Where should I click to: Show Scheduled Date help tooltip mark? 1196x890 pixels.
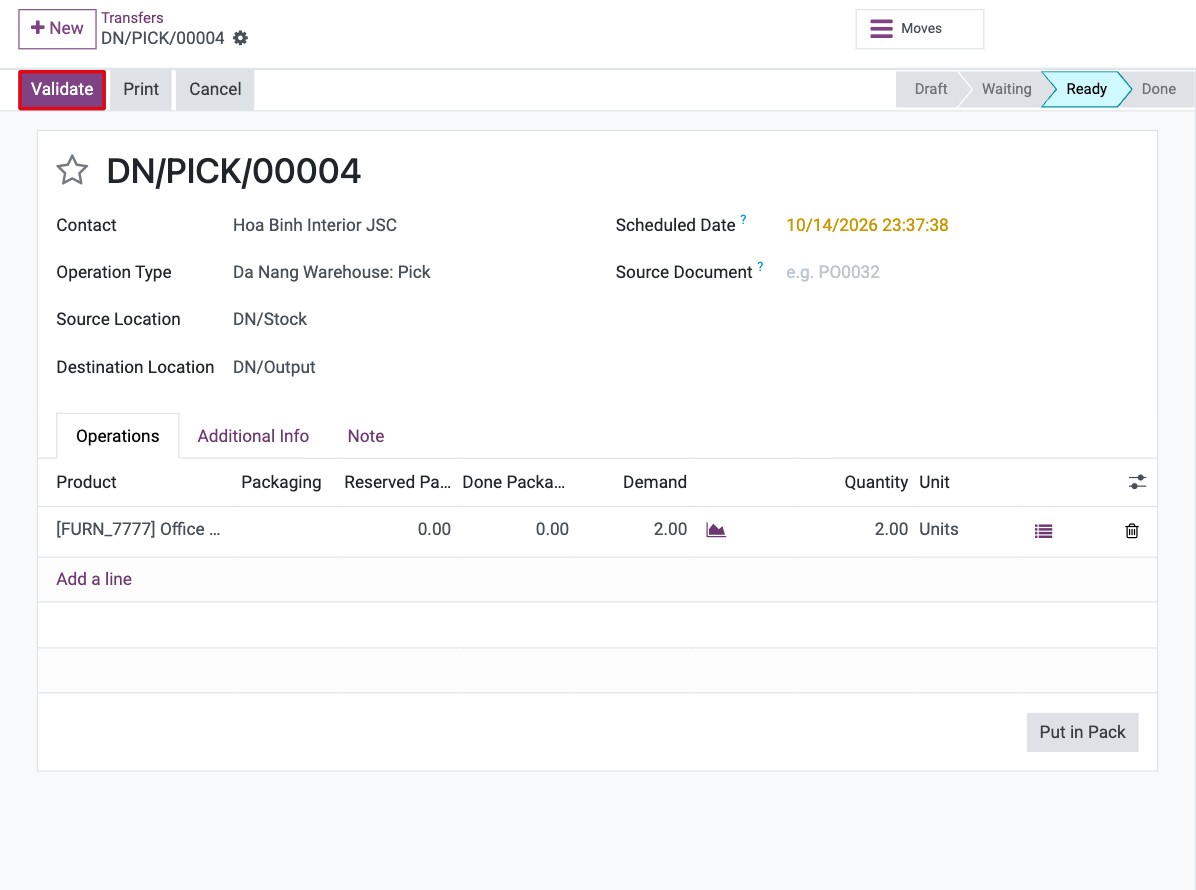pyautogui.click(x=743, y=220)
